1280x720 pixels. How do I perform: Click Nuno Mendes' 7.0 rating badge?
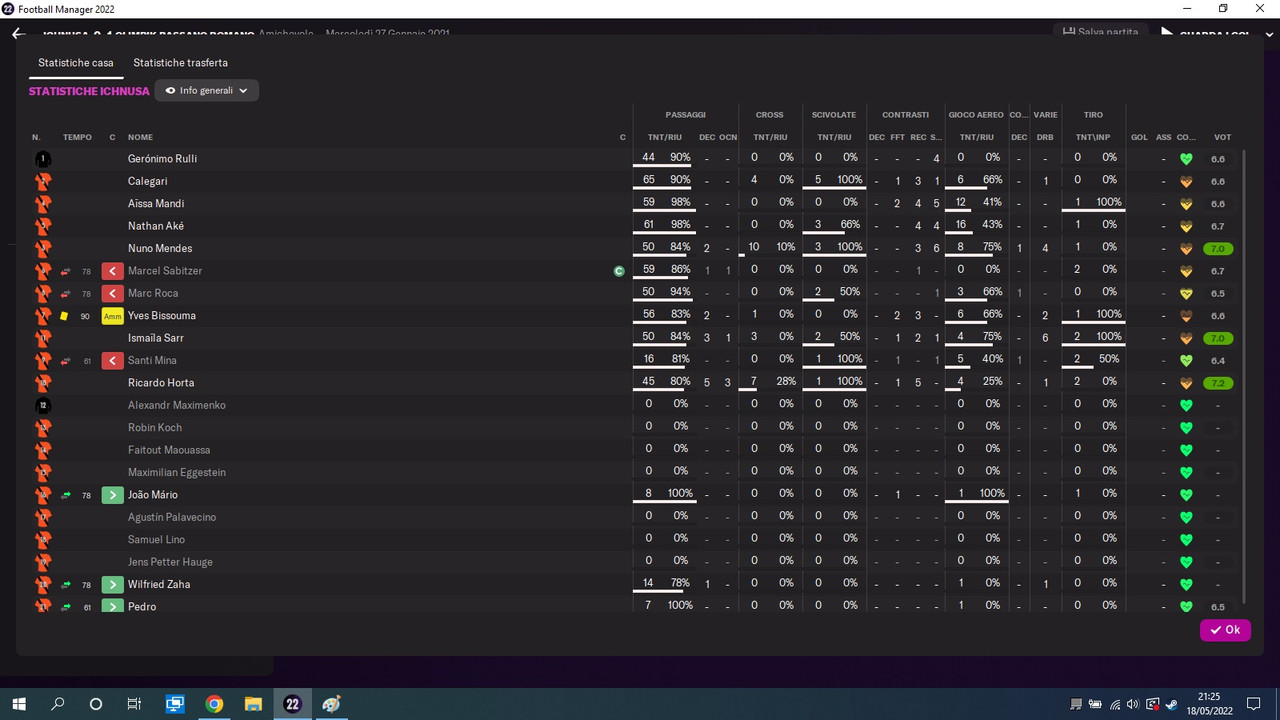click(1219, 248)
